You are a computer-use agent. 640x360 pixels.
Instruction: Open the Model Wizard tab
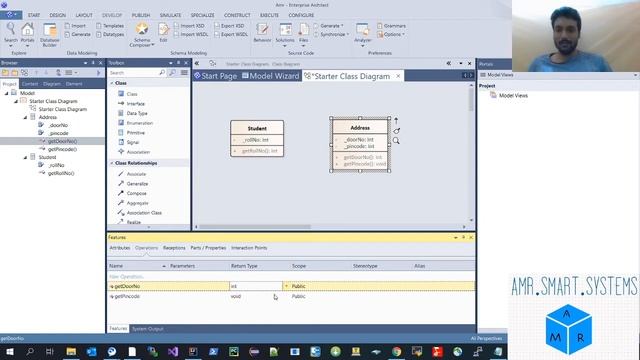pos(271,76)
